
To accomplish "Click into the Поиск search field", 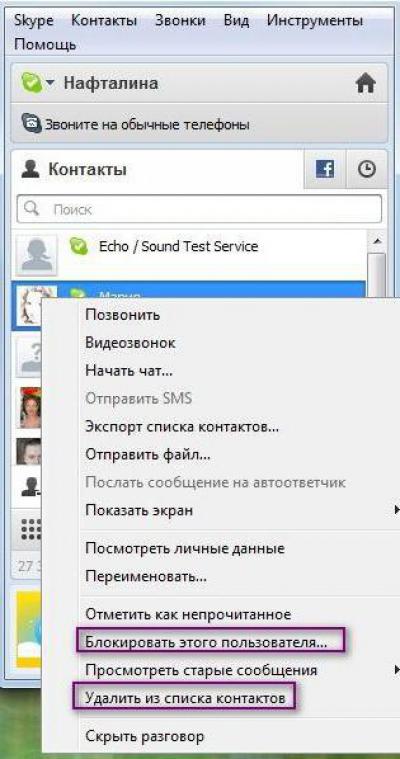I will click(x=199, y=209).
